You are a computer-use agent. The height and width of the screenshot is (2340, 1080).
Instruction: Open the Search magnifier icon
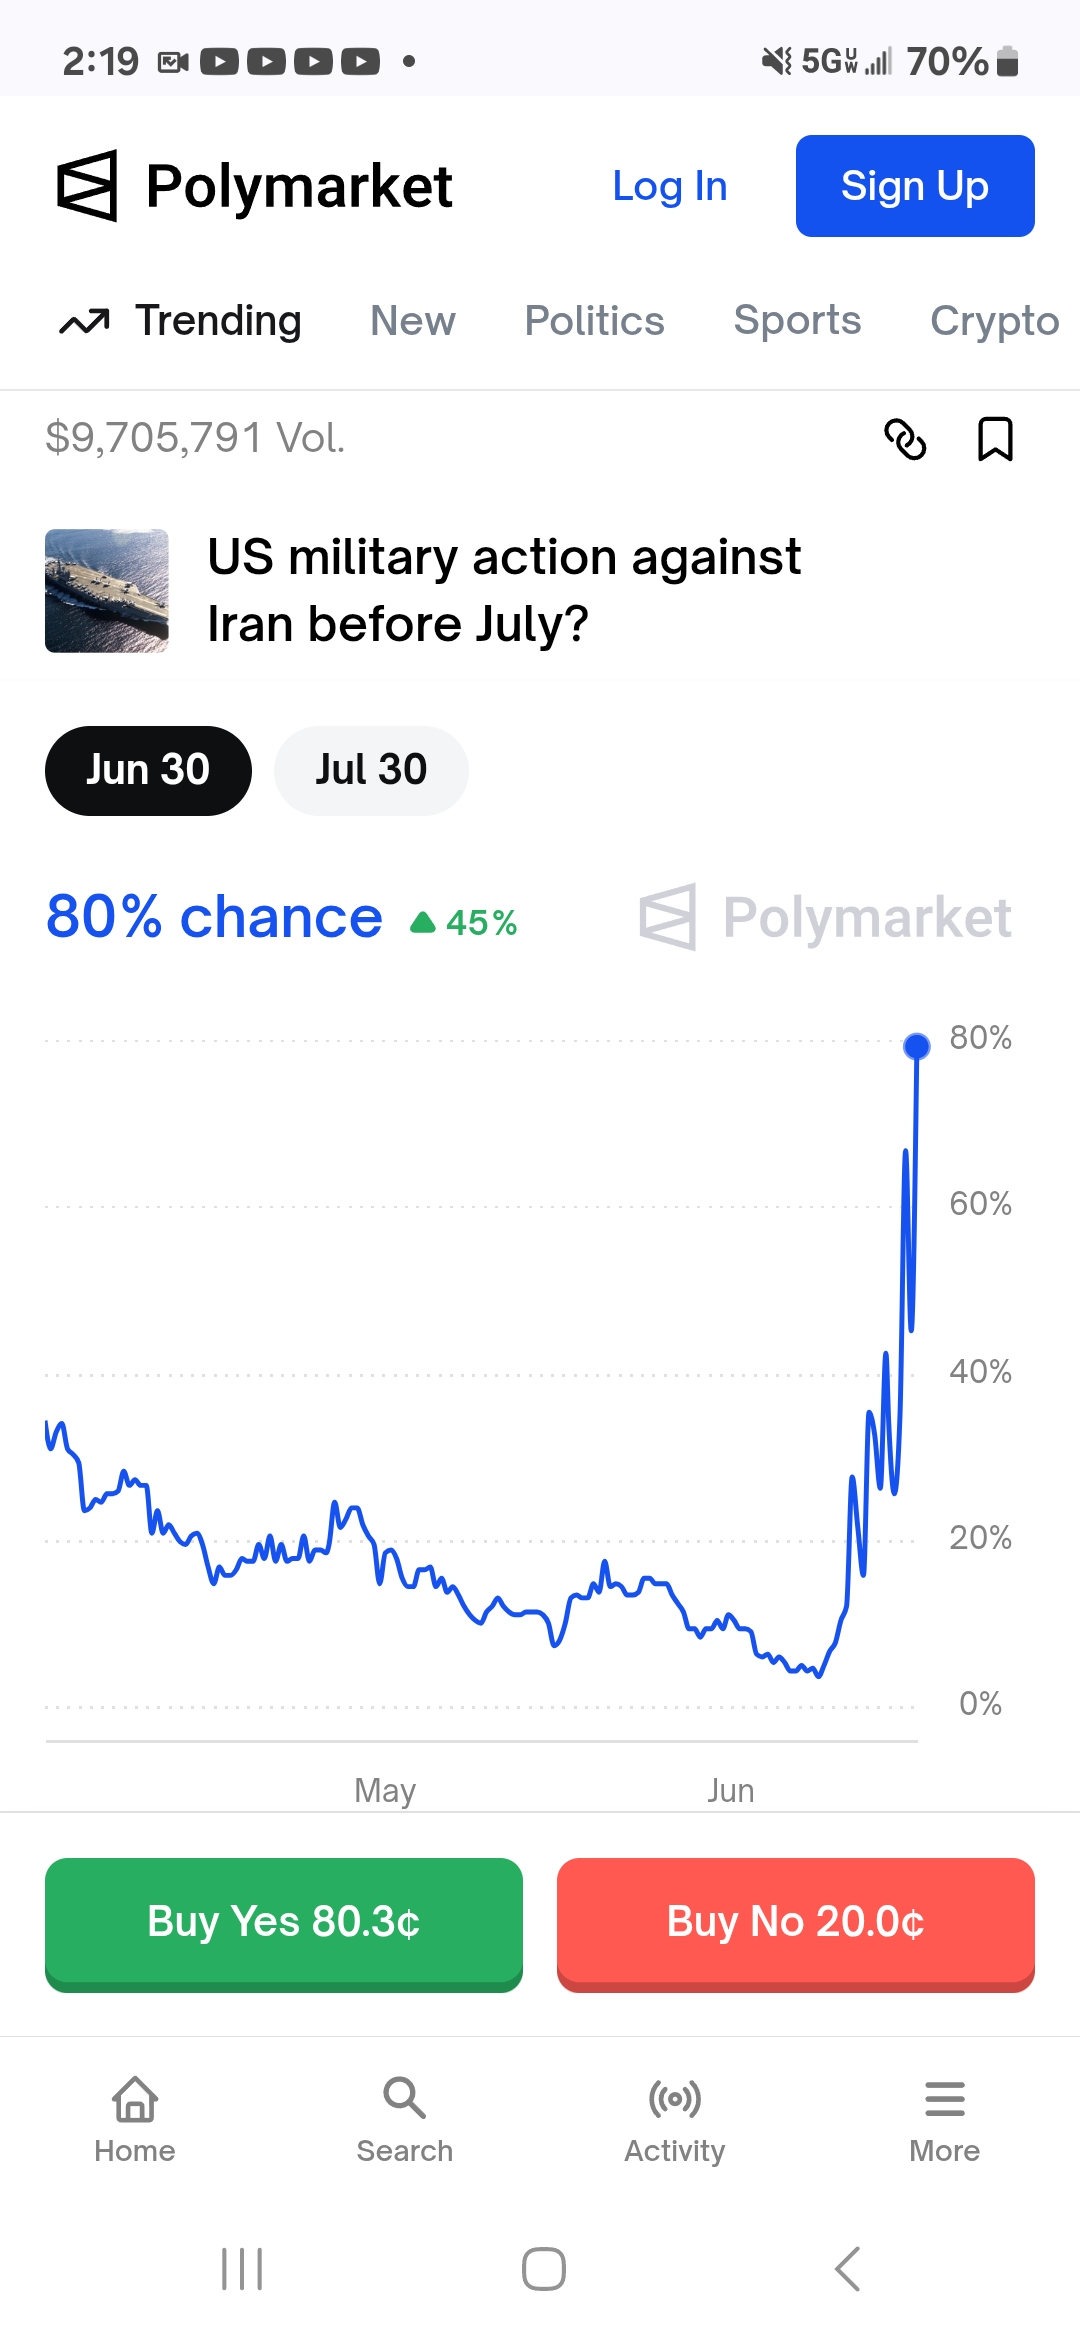point(405,2098)
